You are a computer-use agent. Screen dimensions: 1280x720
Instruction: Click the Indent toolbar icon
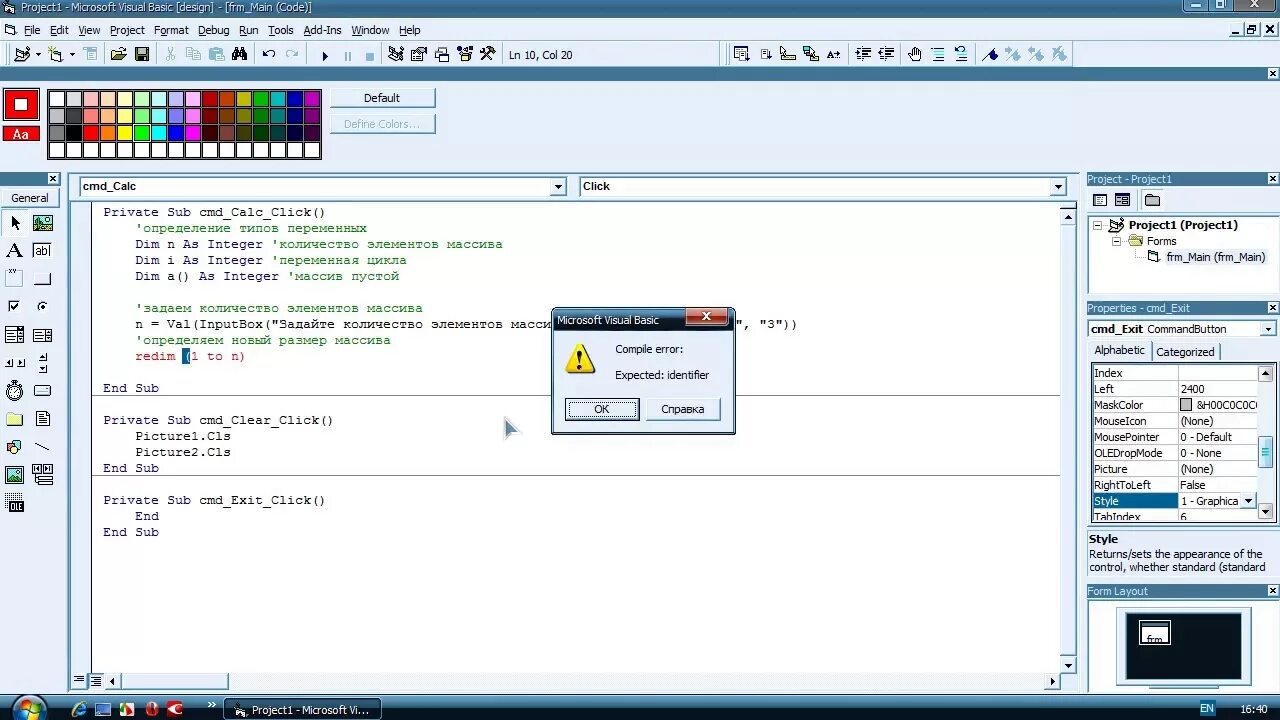pos(863,55)
